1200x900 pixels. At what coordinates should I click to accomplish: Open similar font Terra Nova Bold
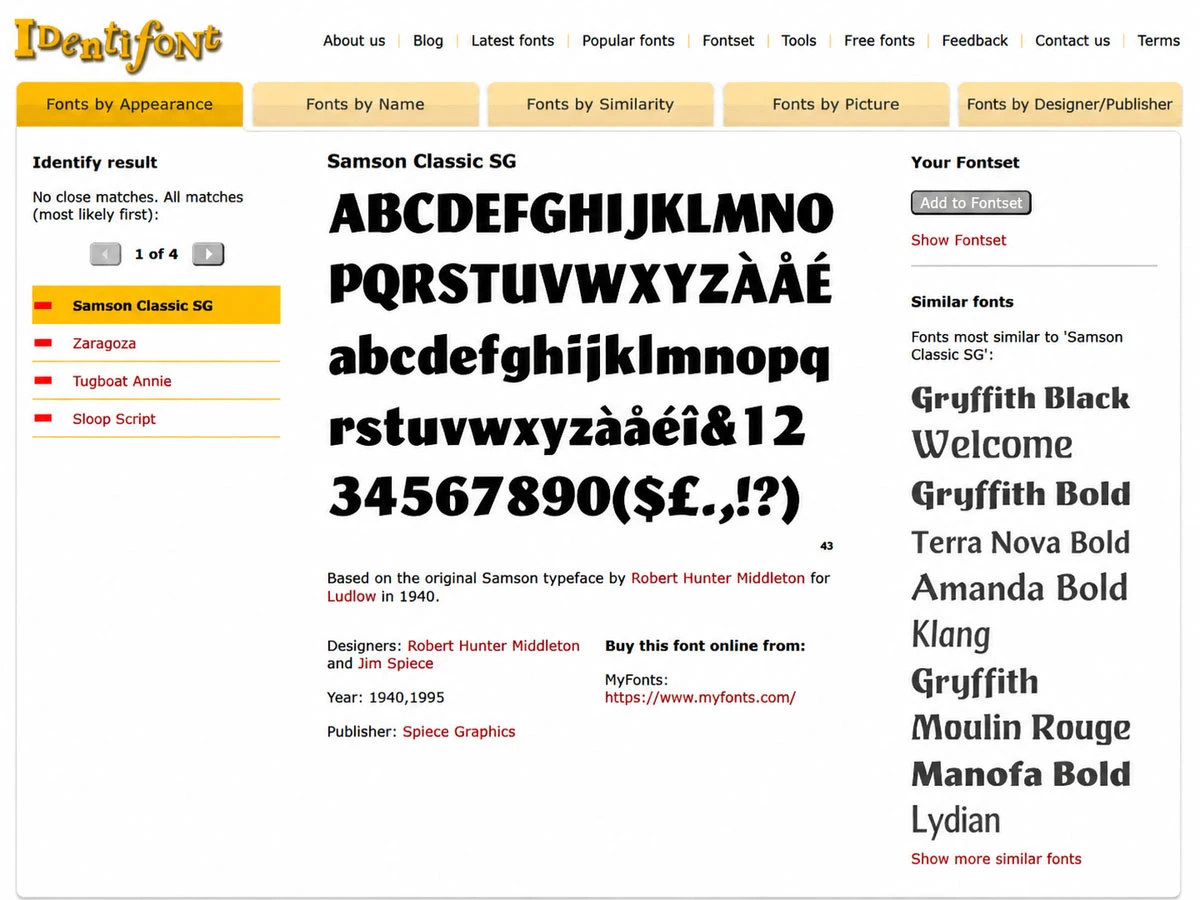click(x=1020, y=542)
